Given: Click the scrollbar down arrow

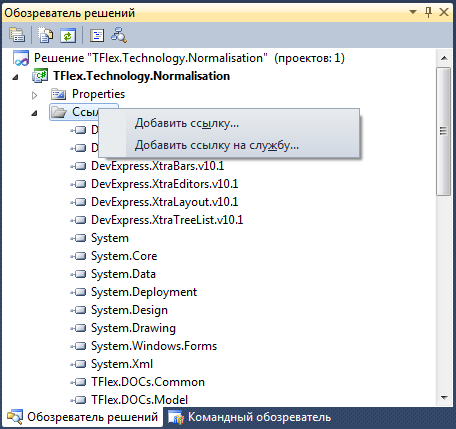Looking at the screenshot, I should click(x=444, y=397).
